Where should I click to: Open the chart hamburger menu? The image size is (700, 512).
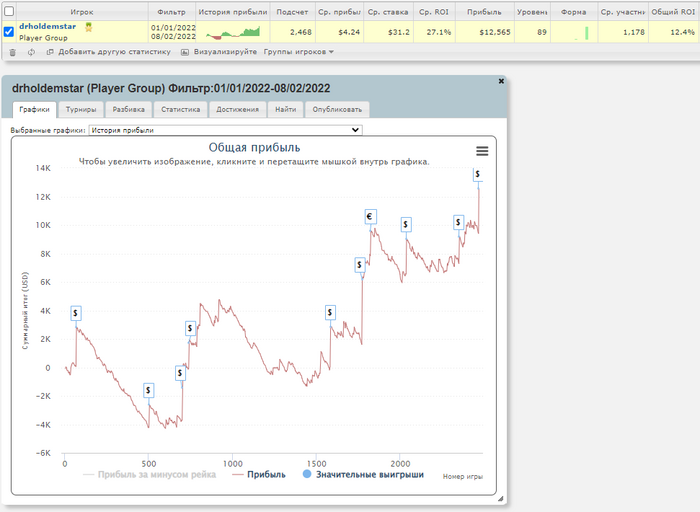(482, 150)
